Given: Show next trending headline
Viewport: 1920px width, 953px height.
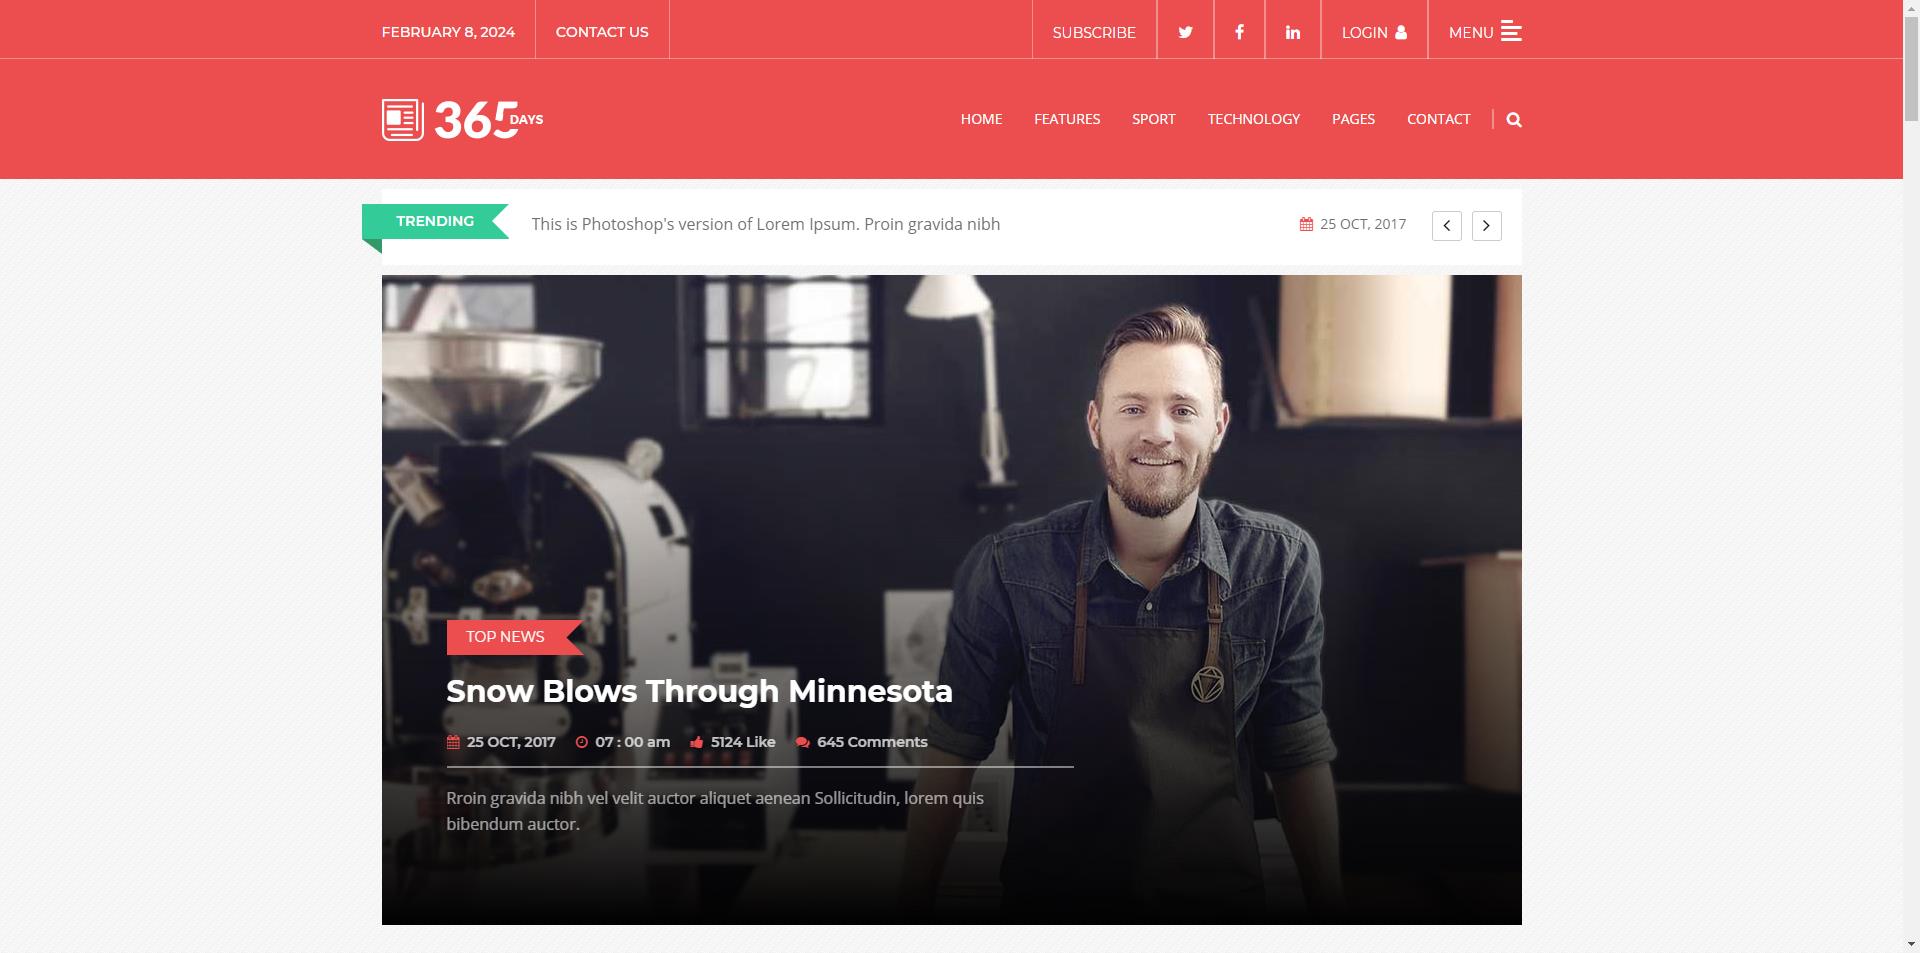Looking at the screenshot, I should 1486,226.
